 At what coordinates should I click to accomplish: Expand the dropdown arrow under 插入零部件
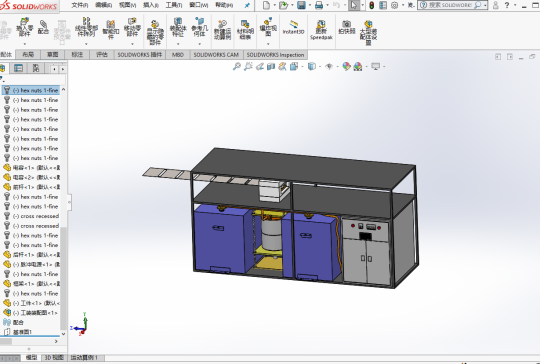[24, 44]
